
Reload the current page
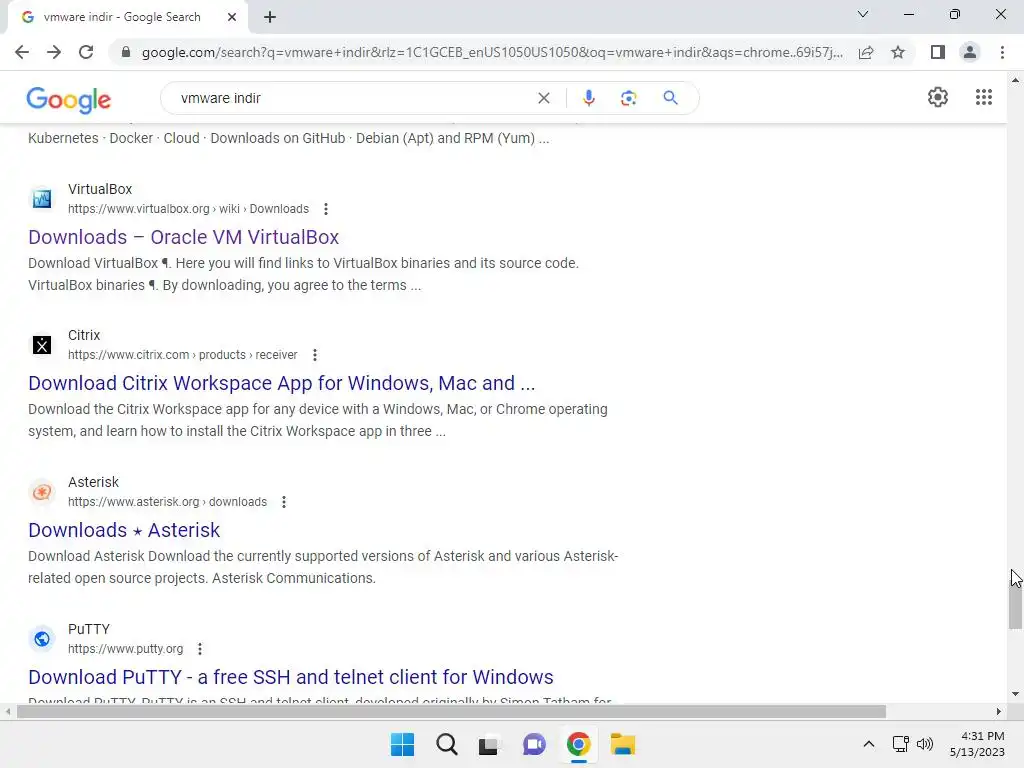pos(86,52)
